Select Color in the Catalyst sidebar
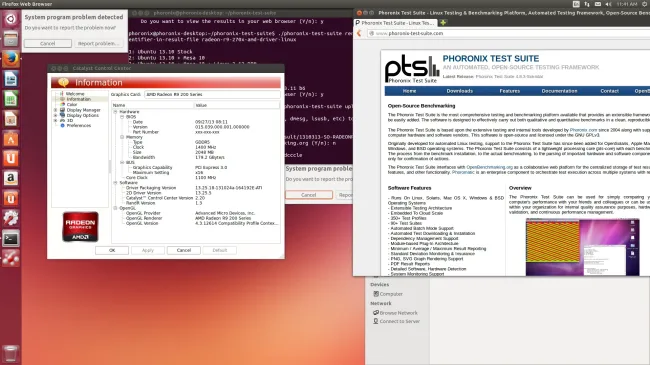The width and height of the screenshot is (650, 365). (72, 105)
